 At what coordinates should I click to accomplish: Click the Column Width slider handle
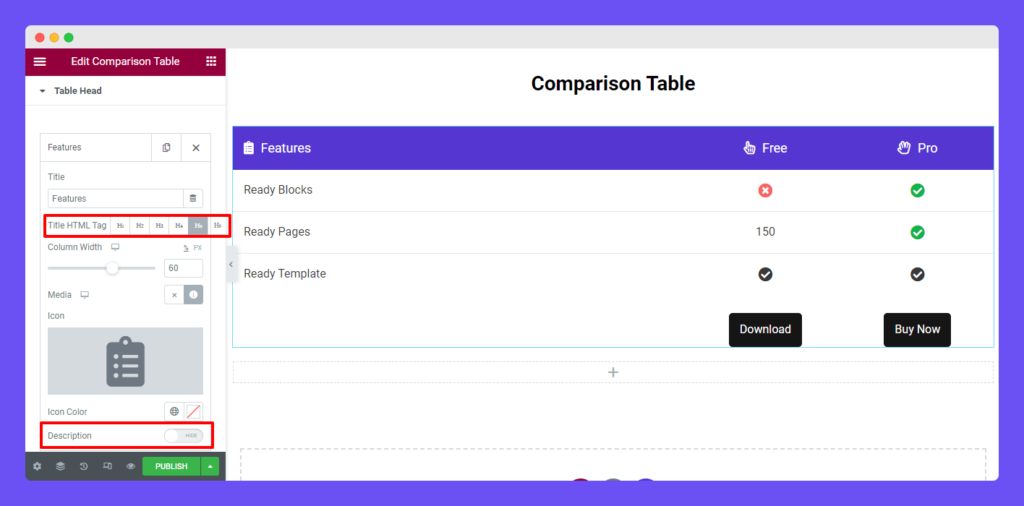pyautogui.click(x=112, y=268)
